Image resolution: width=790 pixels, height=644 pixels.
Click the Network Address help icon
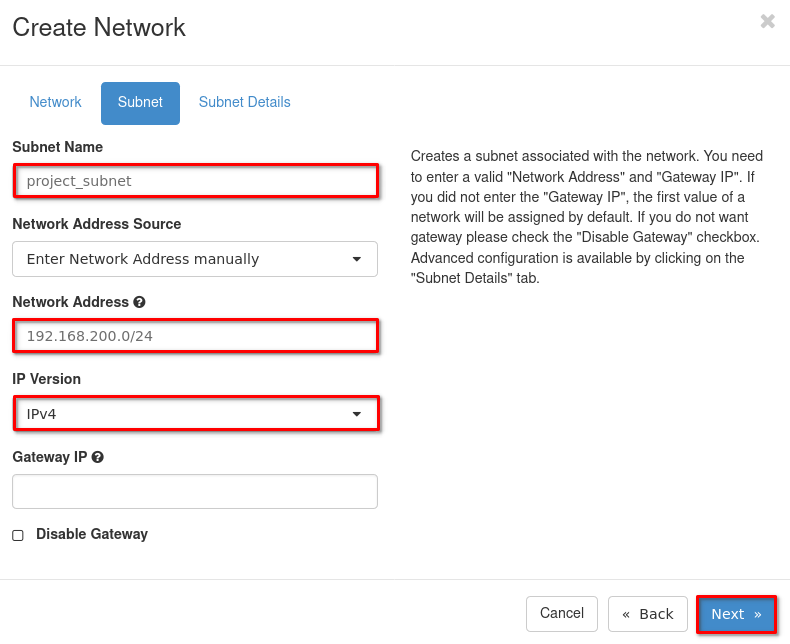click(140, 302)
